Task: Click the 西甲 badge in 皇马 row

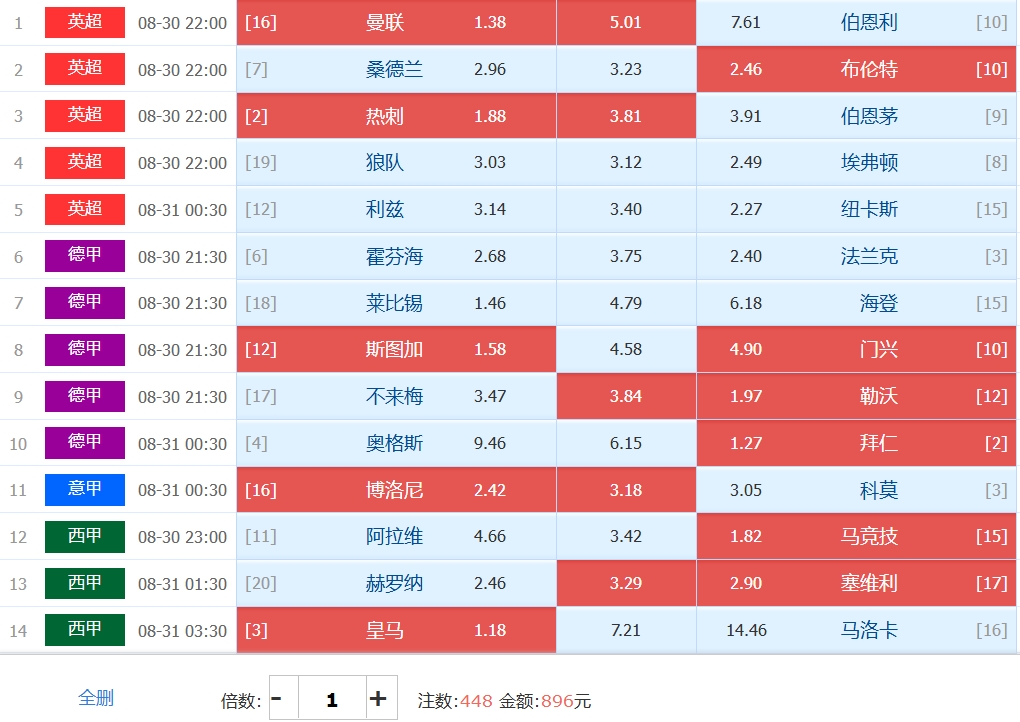Action: click(x=85, y=630)
